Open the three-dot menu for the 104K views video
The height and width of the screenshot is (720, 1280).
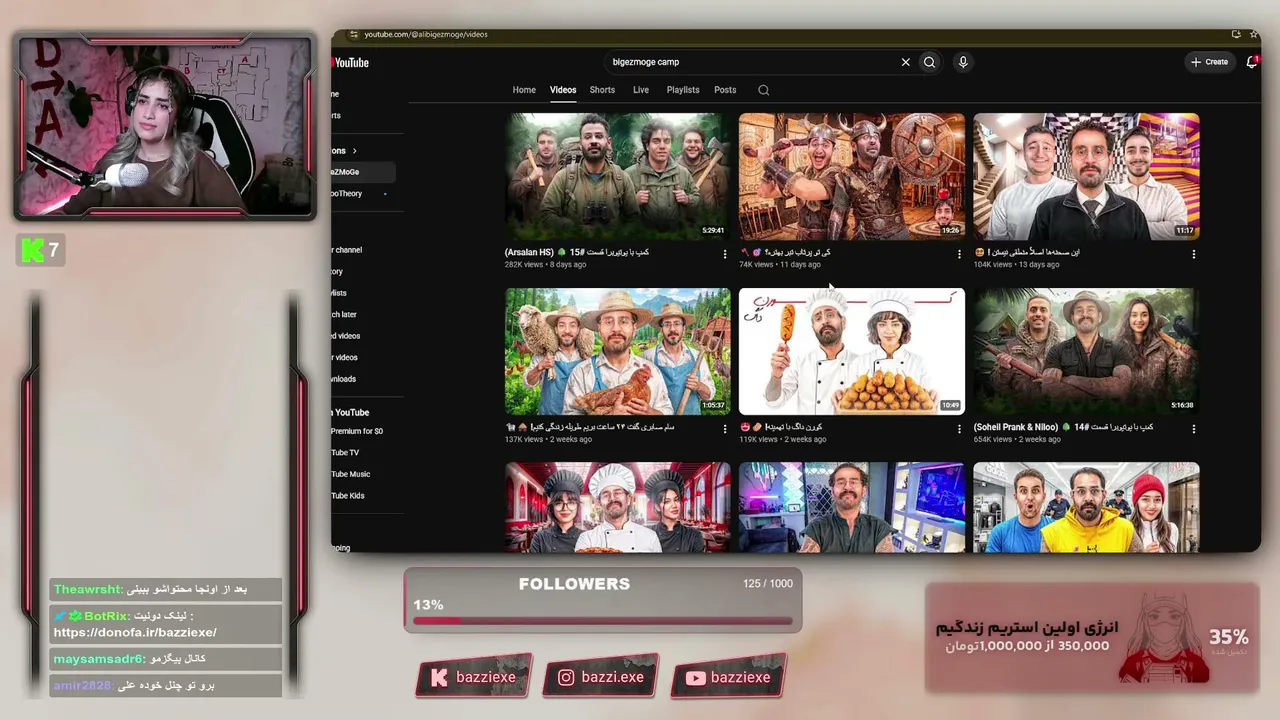click(x=1193, y=254)
